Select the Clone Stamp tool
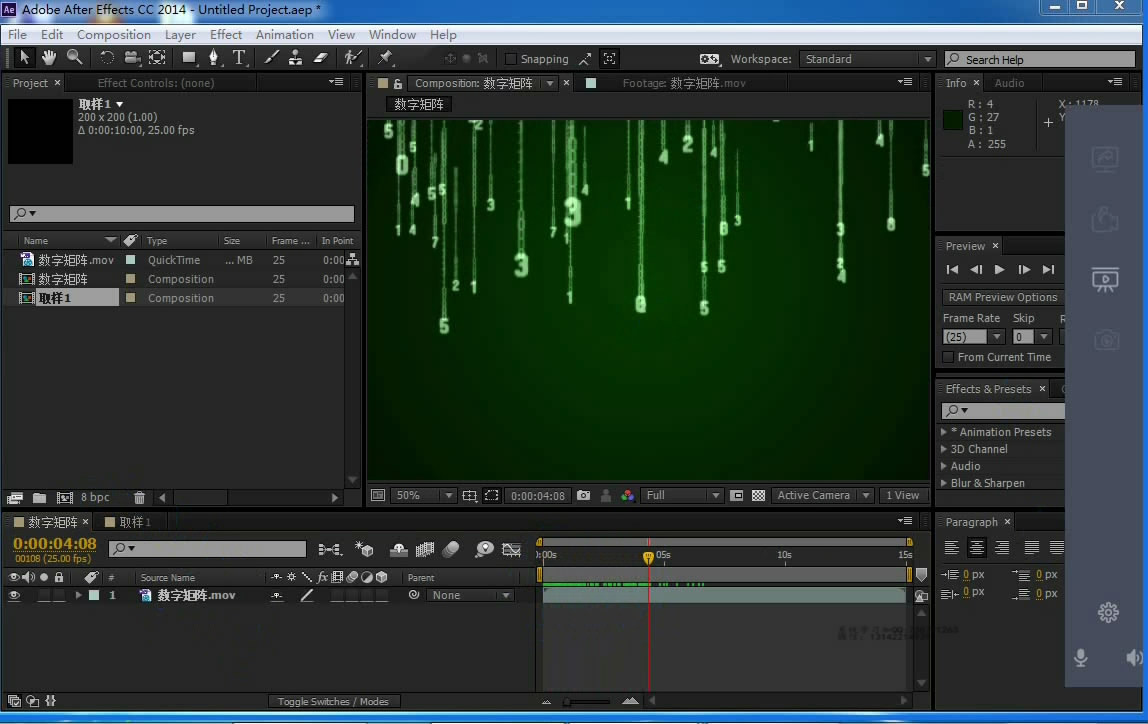The image size is (1148, 724). pyautogui.click(x=295, y=58)
